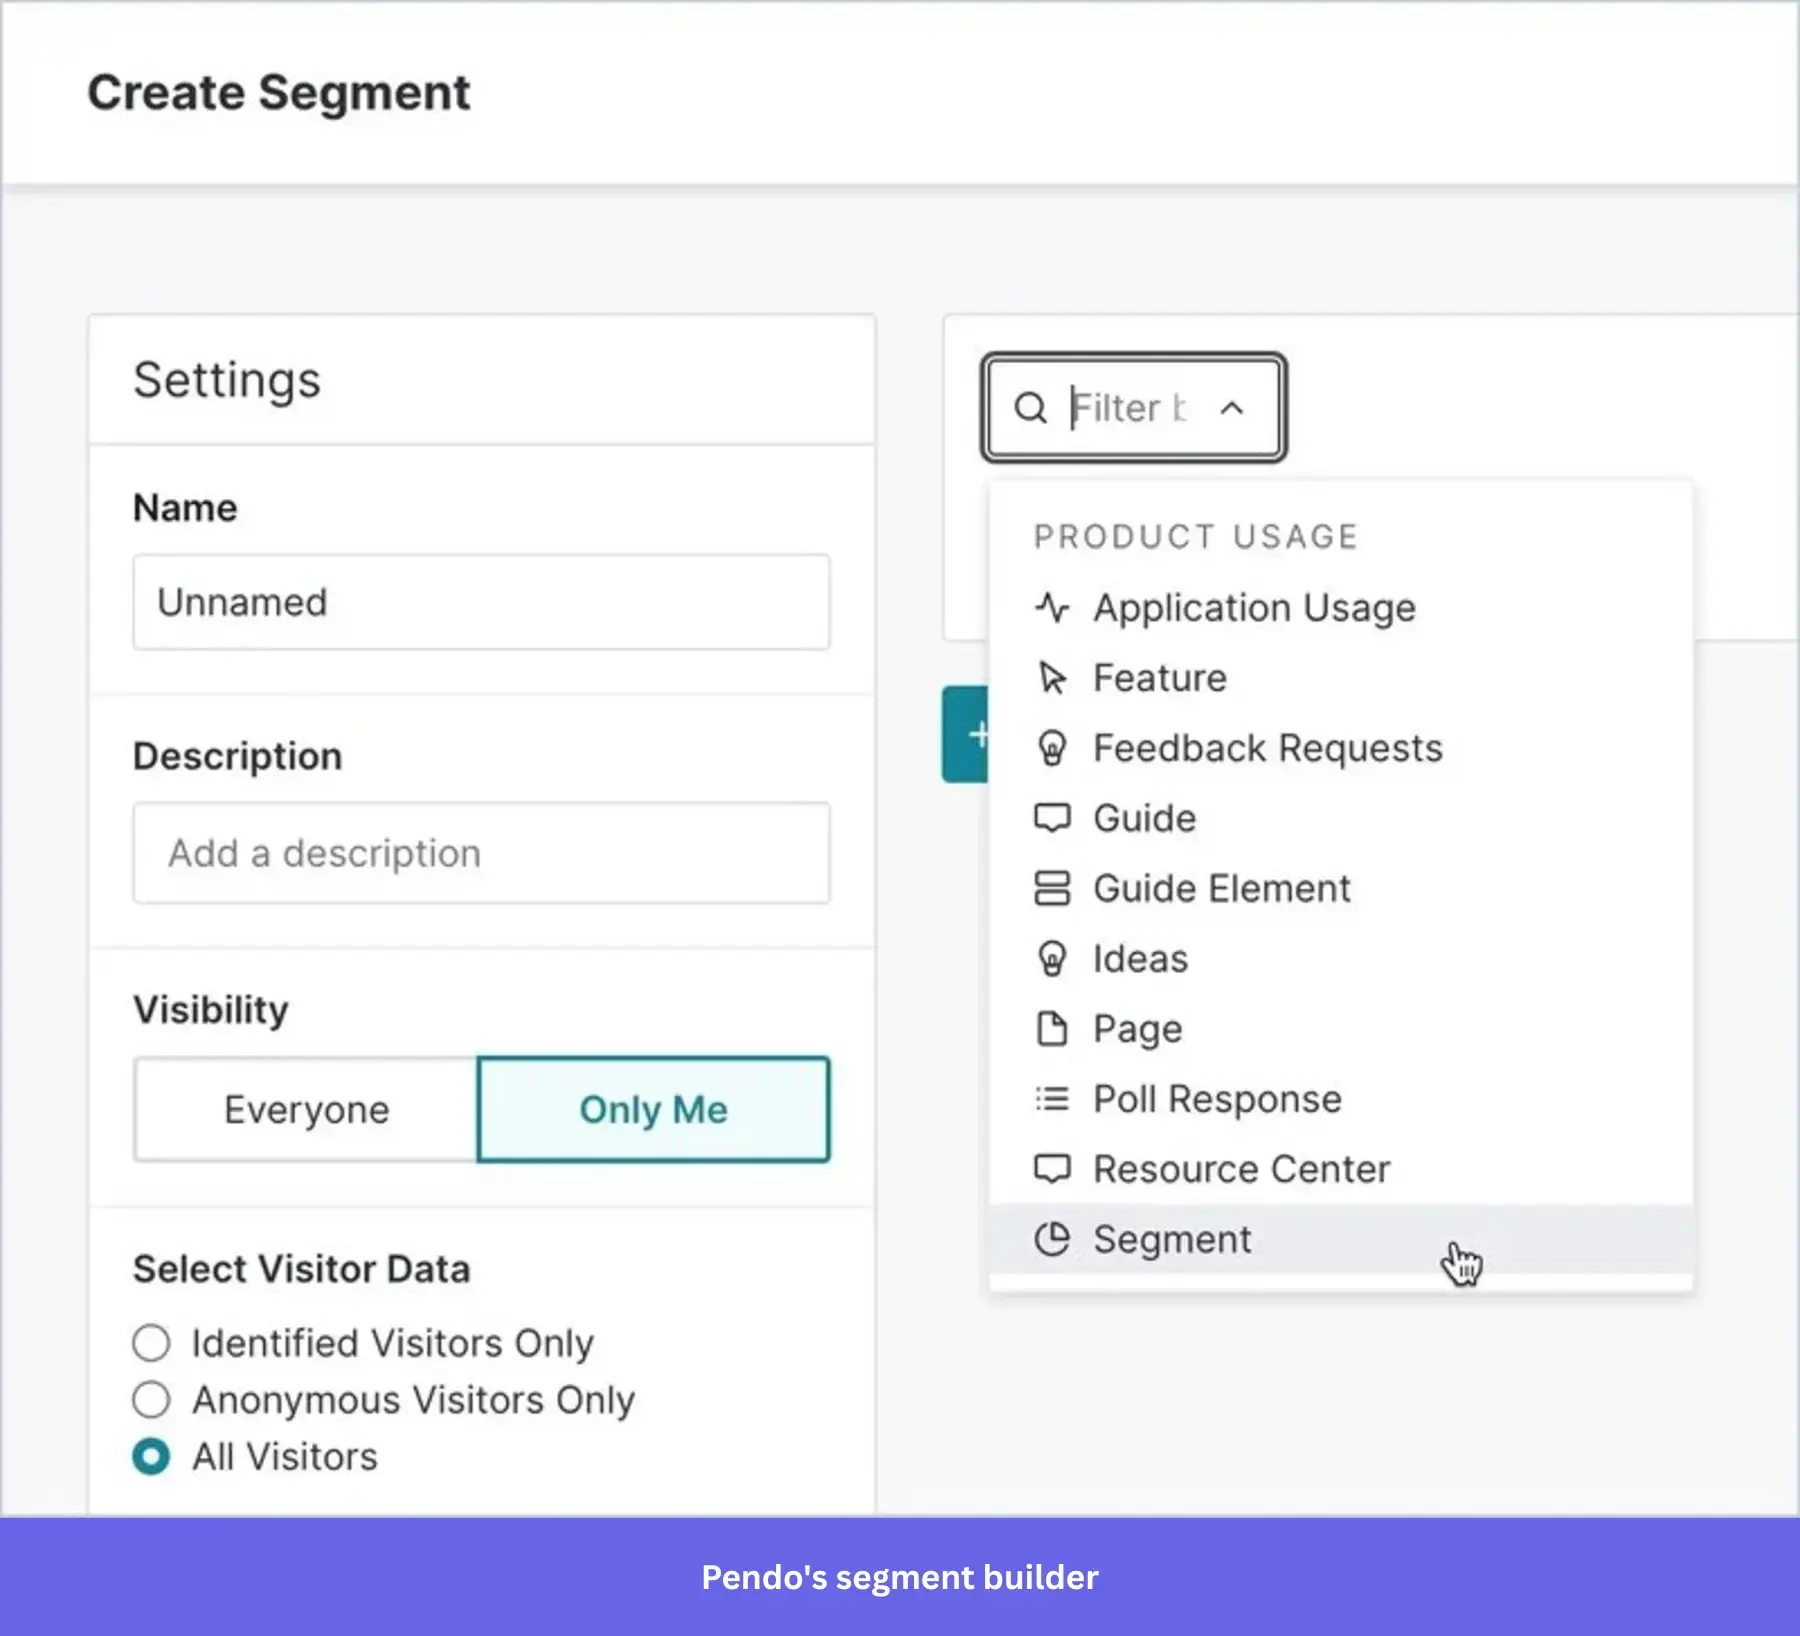The height and width of the screenshot is (1636, 1800).
Task: Choose Guide from the Product Usage menu
Action: pos(1144,818)
